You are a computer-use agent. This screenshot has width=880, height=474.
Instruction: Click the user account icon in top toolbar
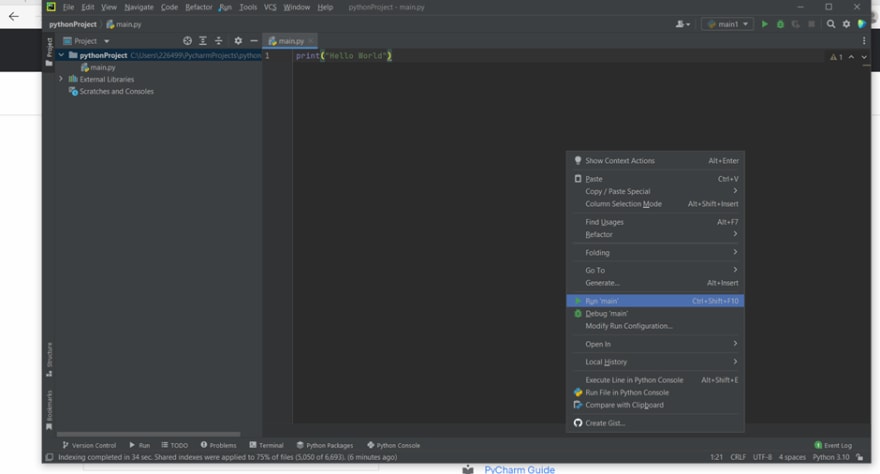click(682, 24)
